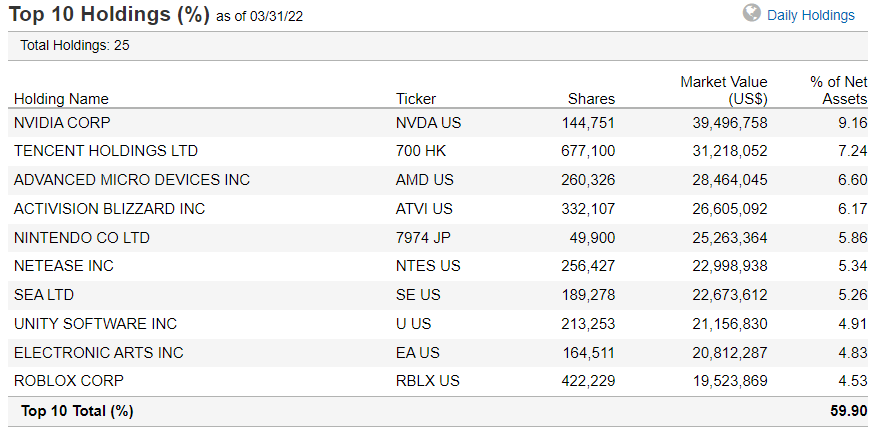Click the EA US ticker cell
The height and width of the screenshot is (433, 879).
click(420, 353)
